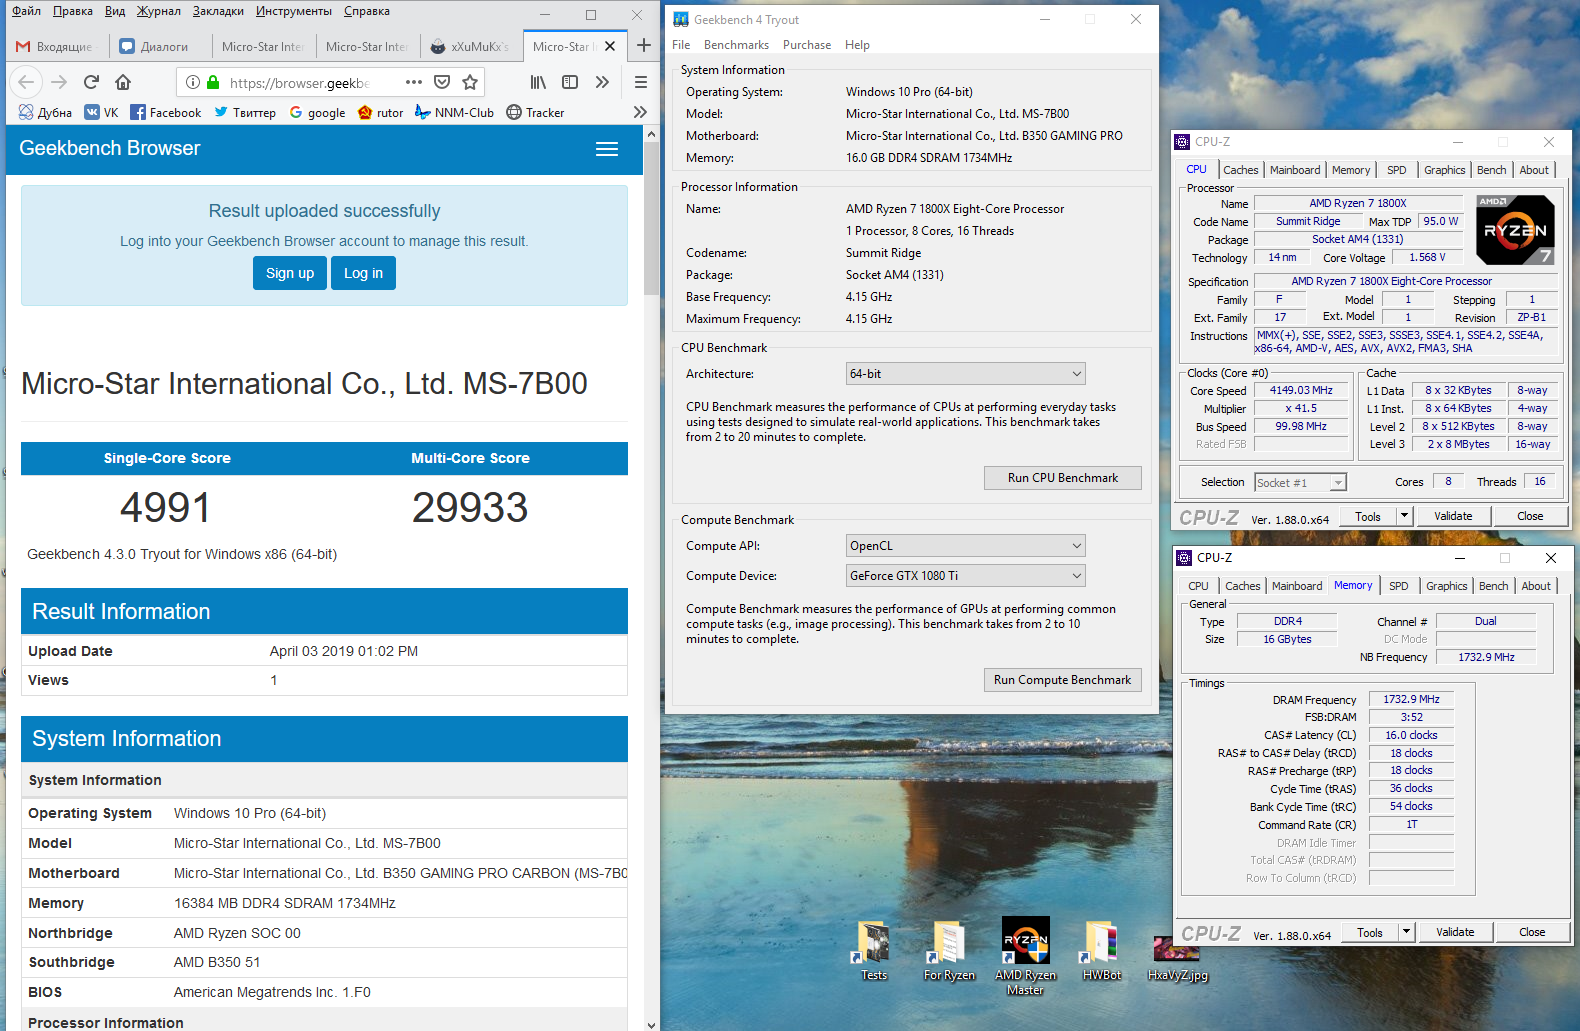Open a new Firefox tab with plus

(644, 45)
